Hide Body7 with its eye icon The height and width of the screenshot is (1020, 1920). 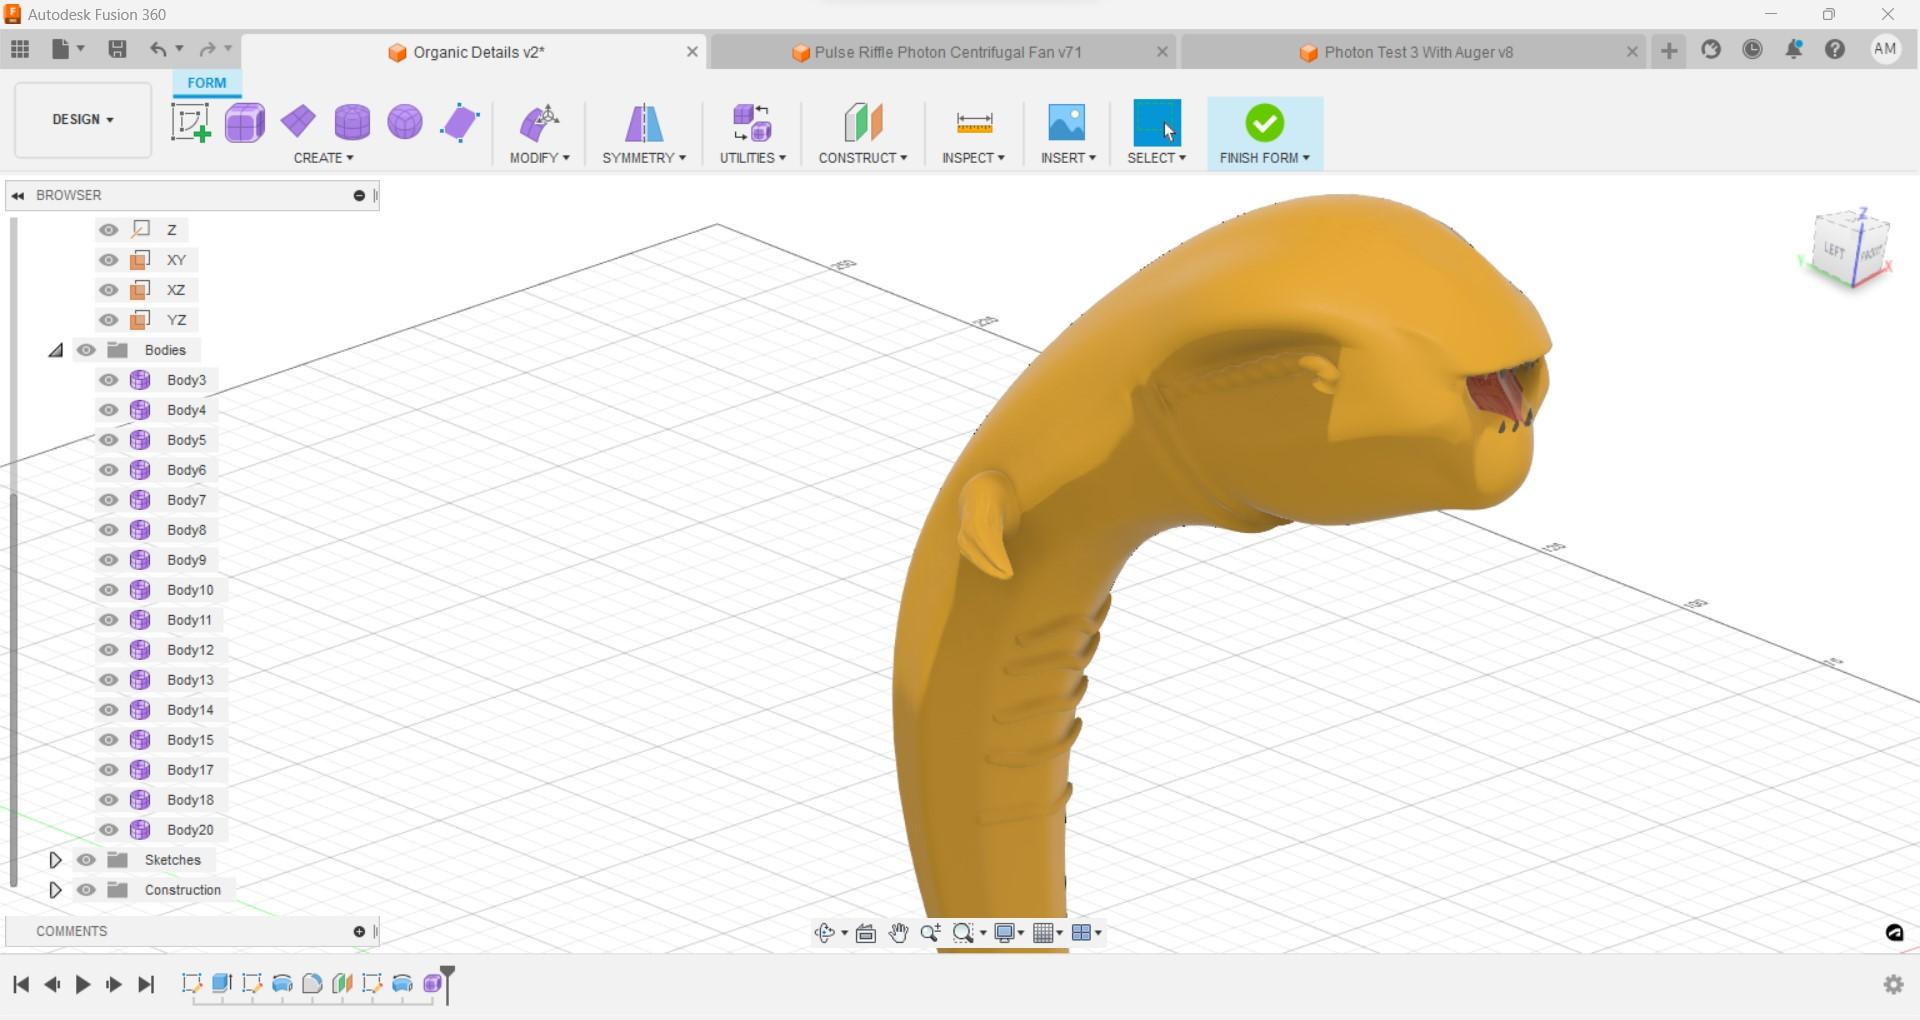pyautogui.click(x=109, y=500)
